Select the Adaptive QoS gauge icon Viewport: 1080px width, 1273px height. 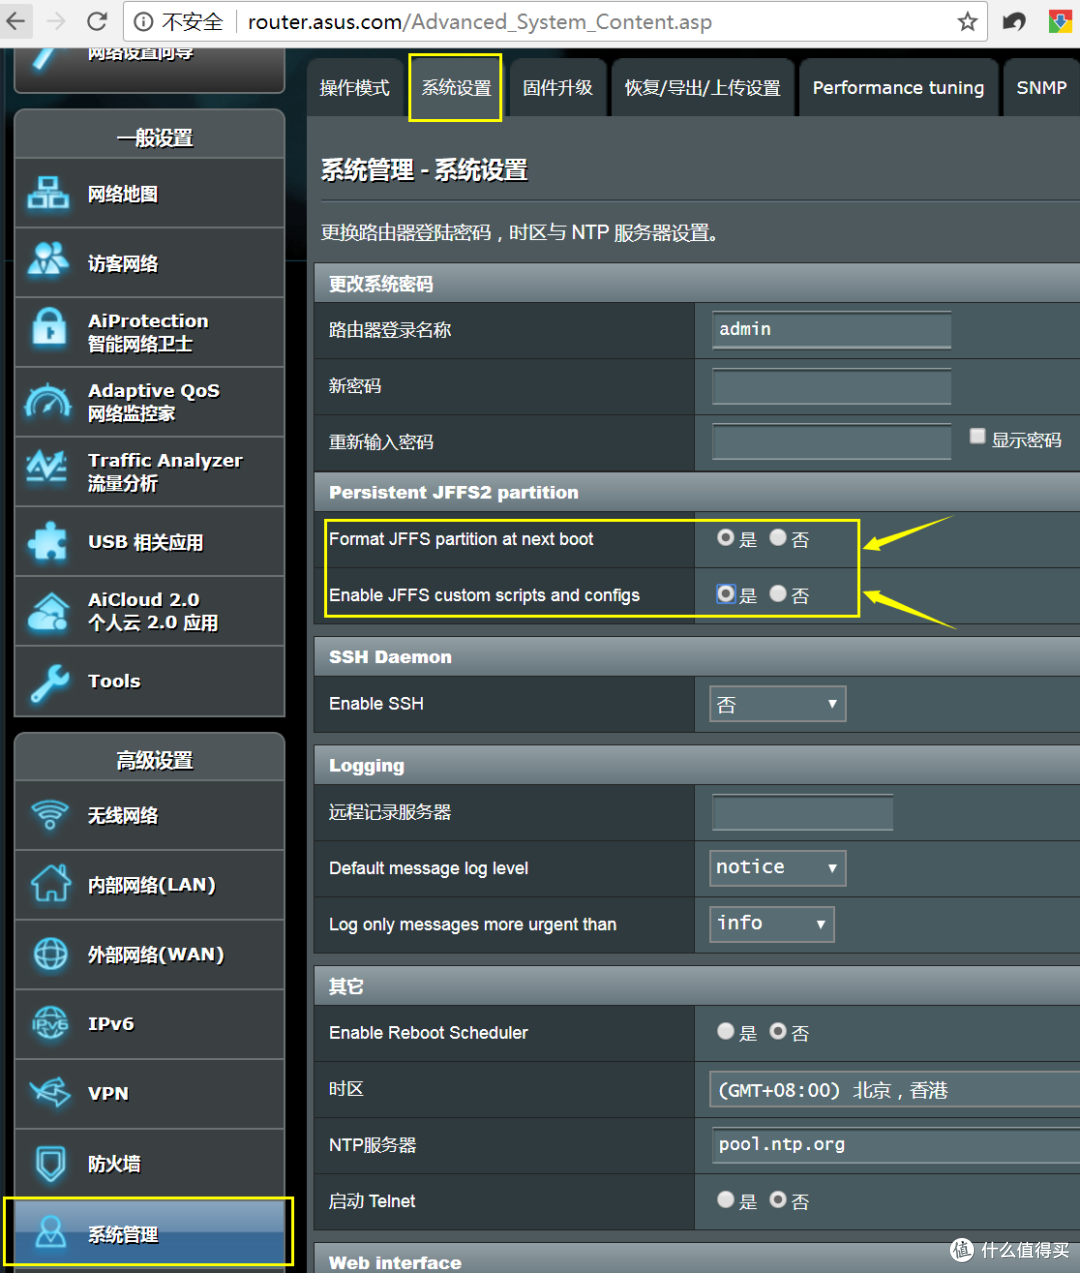(x=48, y=401)
